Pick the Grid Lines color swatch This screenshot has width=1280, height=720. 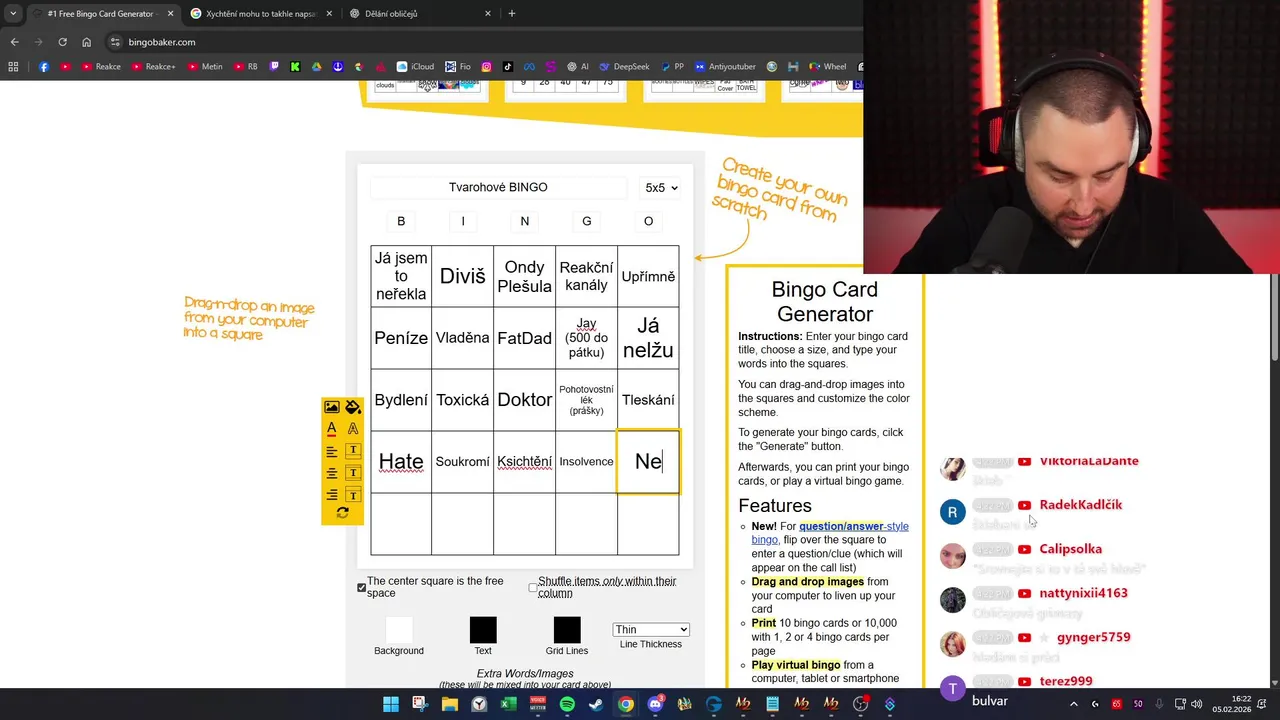(567, 630)
